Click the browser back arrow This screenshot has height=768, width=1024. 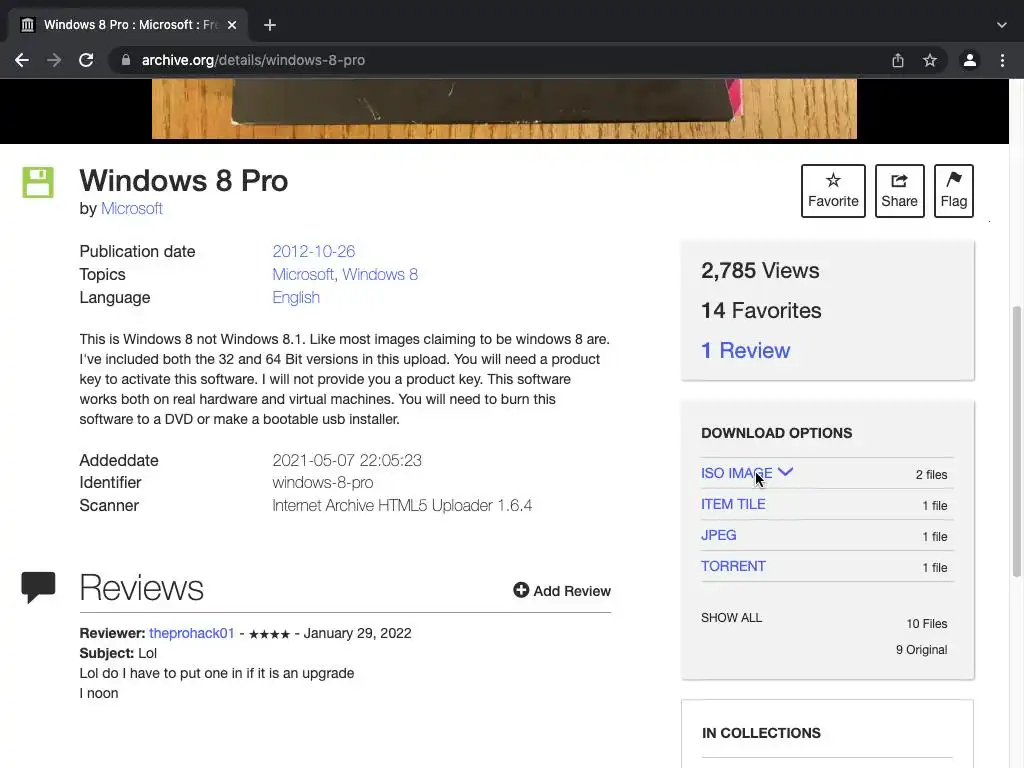(22, 60)
